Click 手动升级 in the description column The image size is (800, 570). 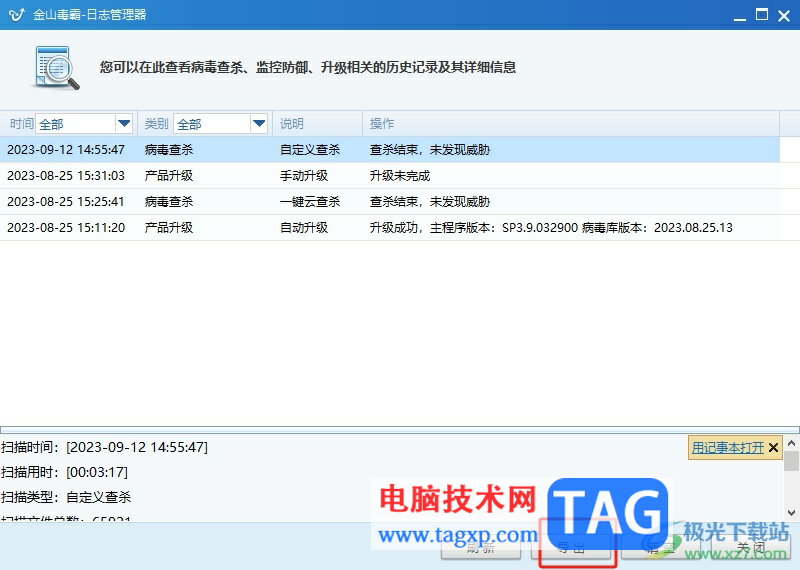coord(304,176)
